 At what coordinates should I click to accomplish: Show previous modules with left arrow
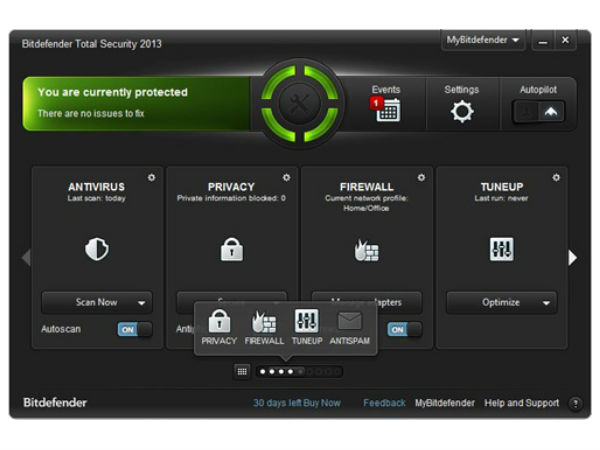click(26, 257)
